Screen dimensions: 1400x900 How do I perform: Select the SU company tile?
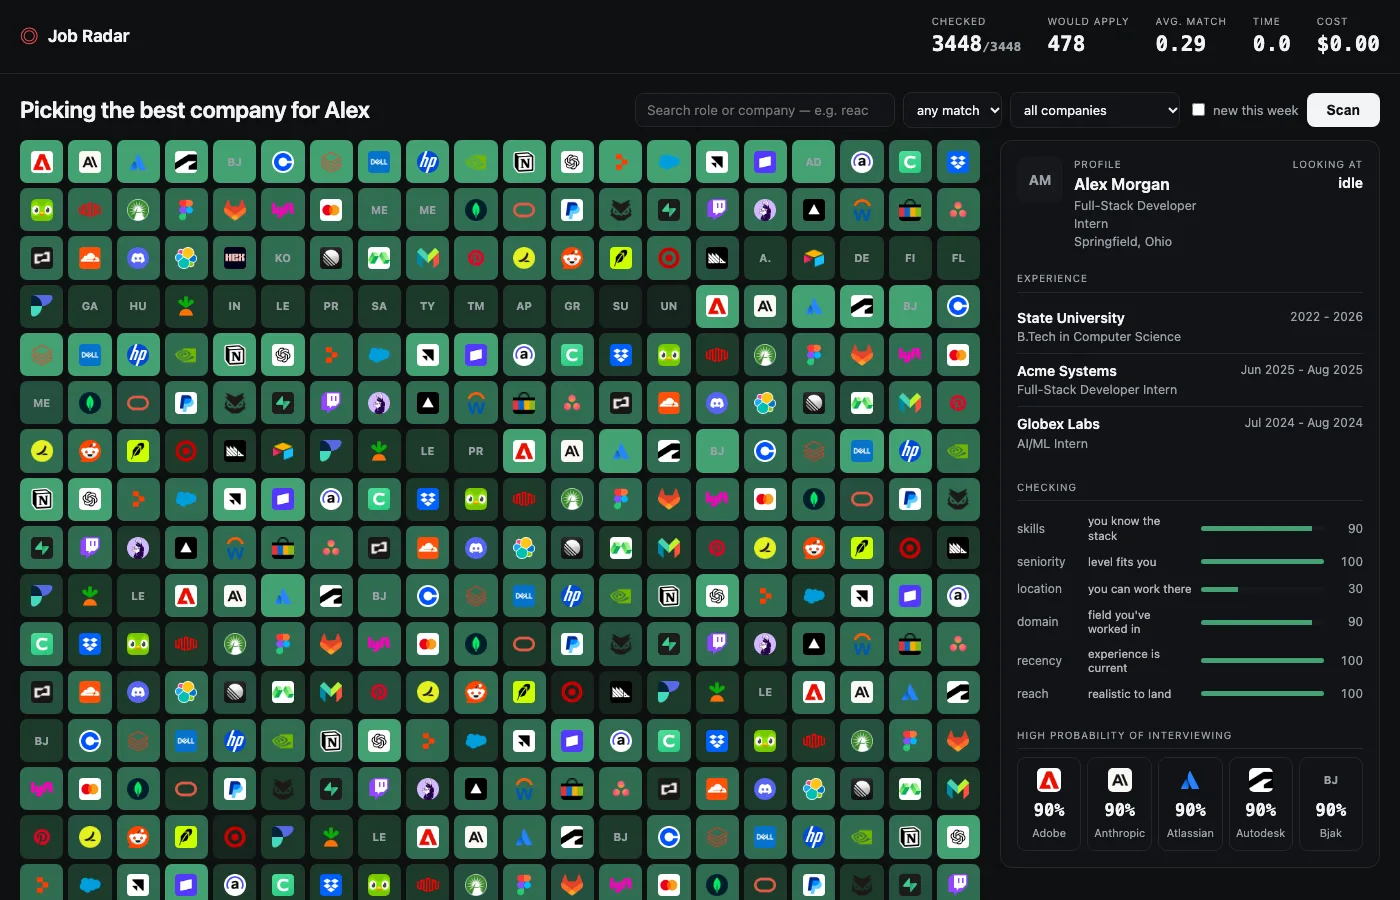point(621,306)
